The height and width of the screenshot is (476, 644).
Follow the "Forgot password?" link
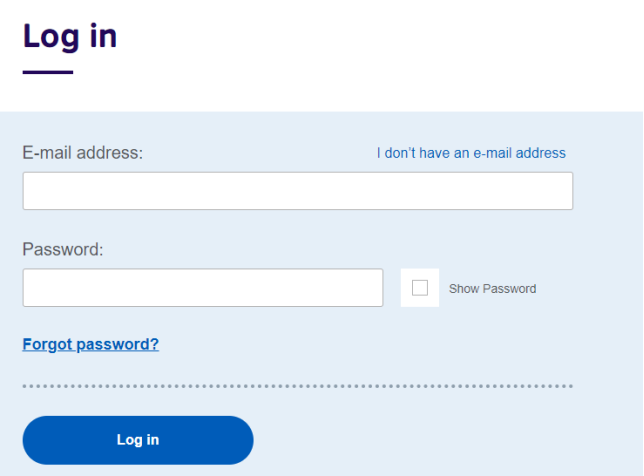[90, 345]
